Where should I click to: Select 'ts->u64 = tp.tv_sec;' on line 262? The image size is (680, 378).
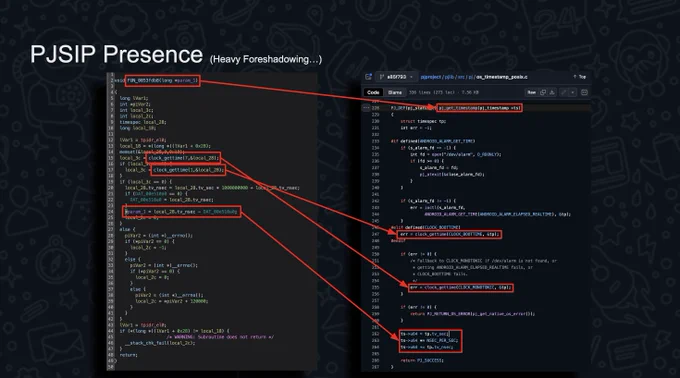coord(425,334)
